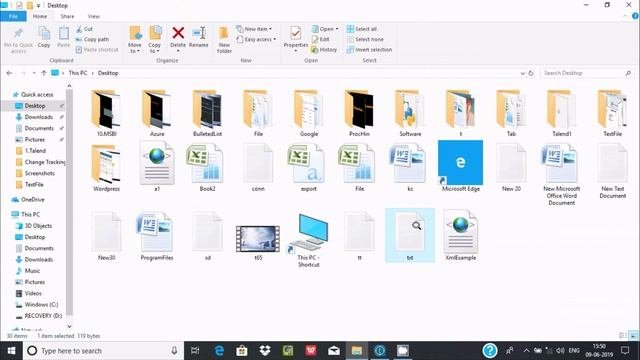The image size is (640, 360).
Task: Select the a1 web file icon
Action: [157, 164]
